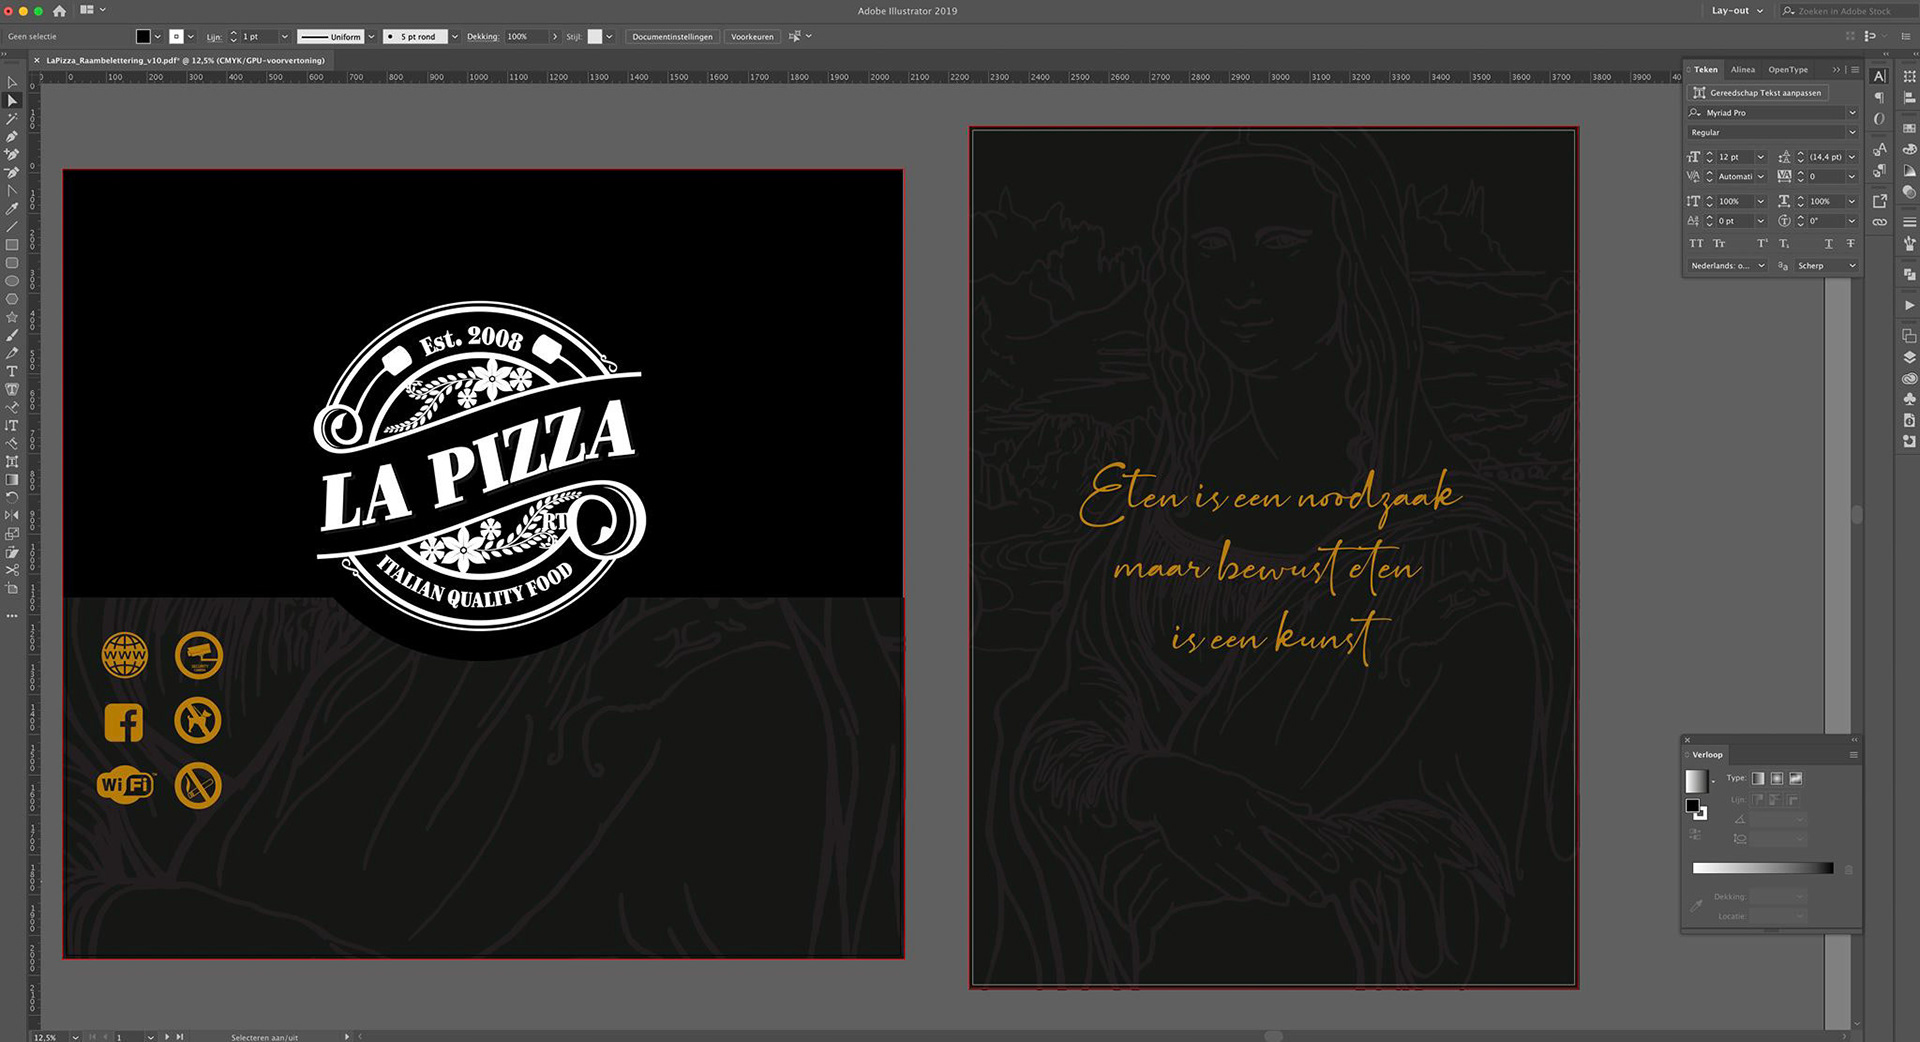Screen dimensions: 1920x1042
Task: Select the Paintbrush tool
Action: pos(12,335)
